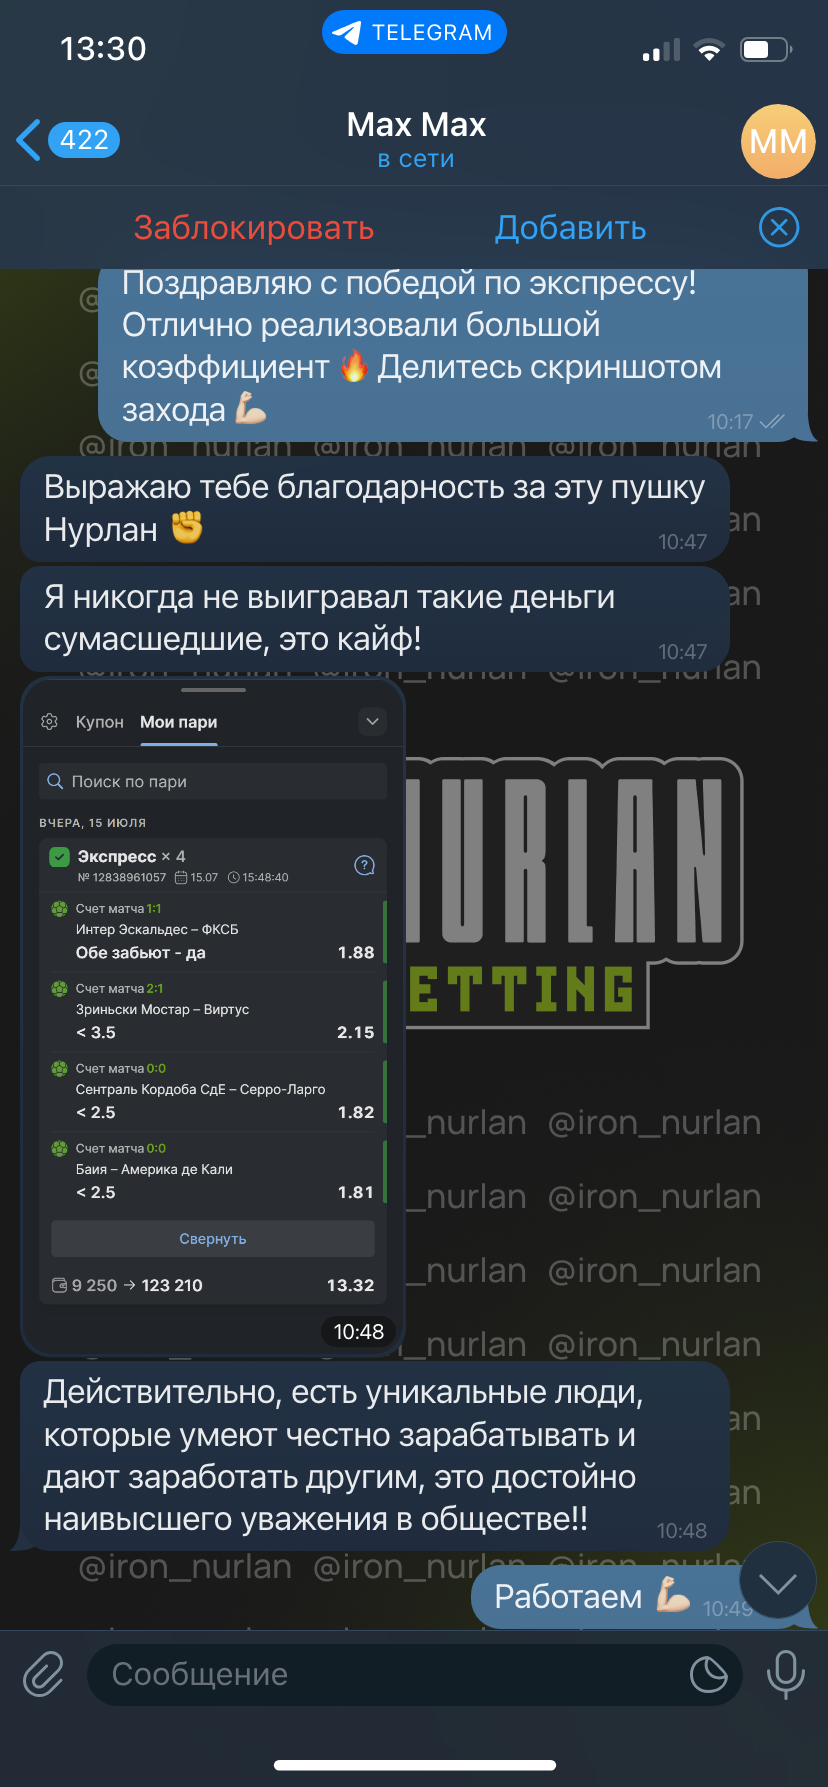Select the Мои пари tab
Viewport: 828px width, 1787px height.
[x=179, y=722]
